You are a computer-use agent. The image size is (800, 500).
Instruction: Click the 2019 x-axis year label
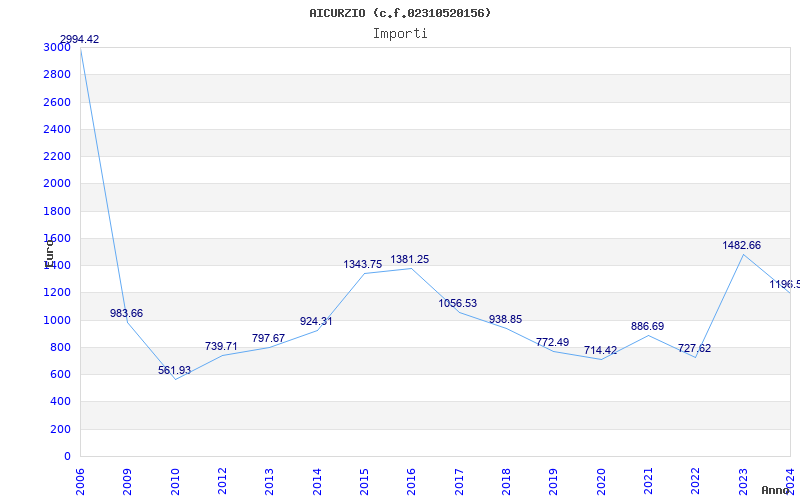coord(553,482)
